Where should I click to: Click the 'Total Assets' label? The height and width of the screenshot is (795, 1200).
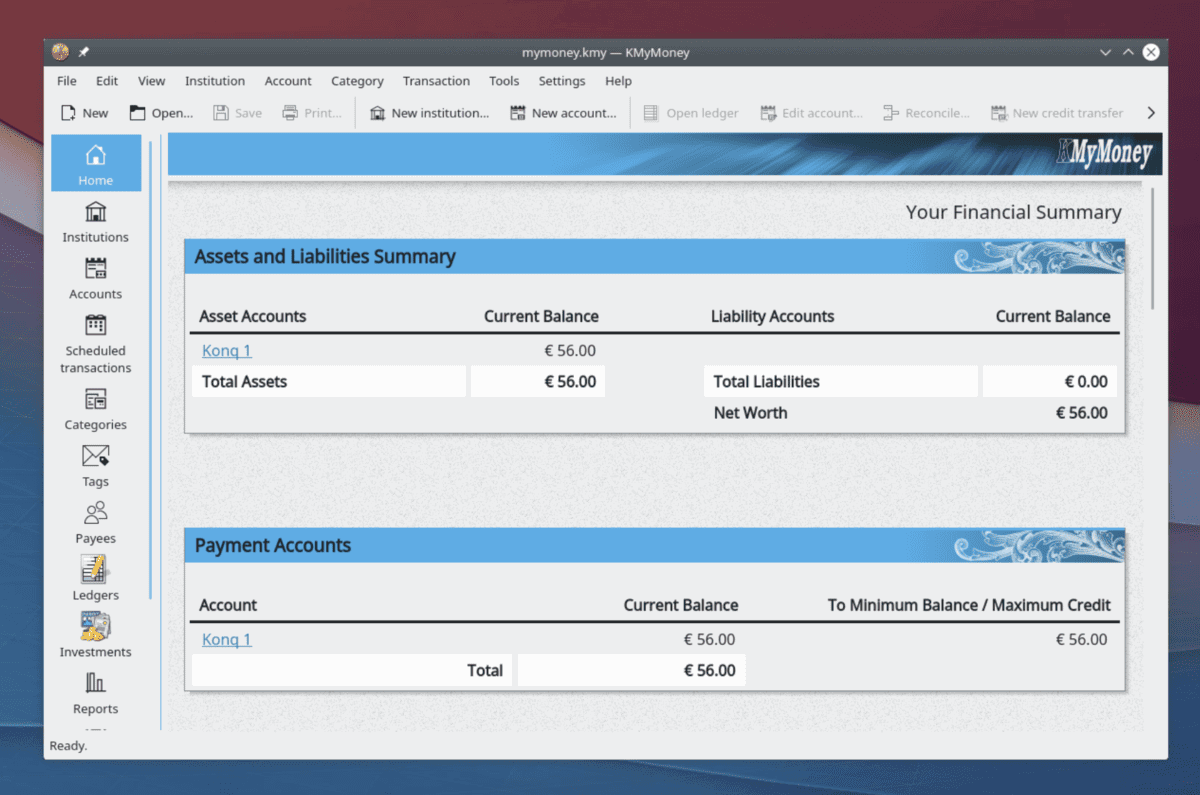coord(244,382)
